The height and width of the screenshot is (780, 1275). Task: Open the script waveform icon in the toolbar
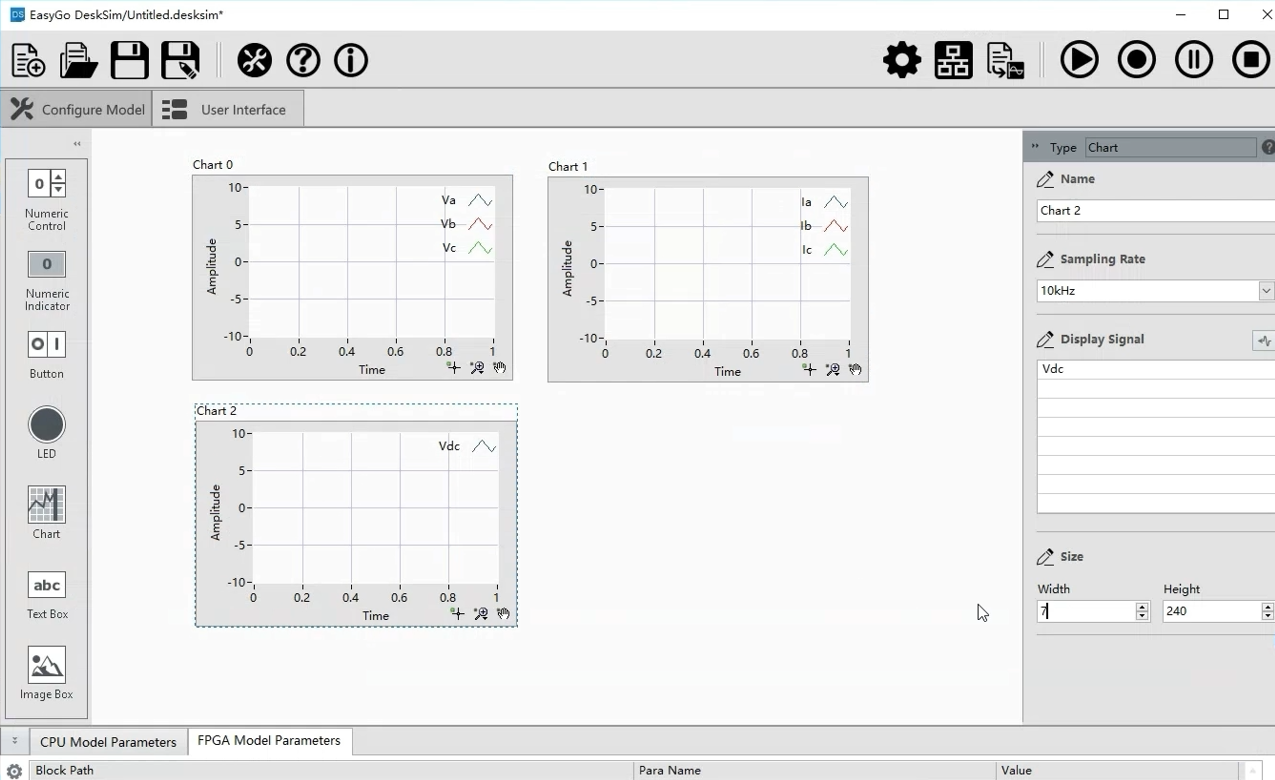[x=1005, y=60]
